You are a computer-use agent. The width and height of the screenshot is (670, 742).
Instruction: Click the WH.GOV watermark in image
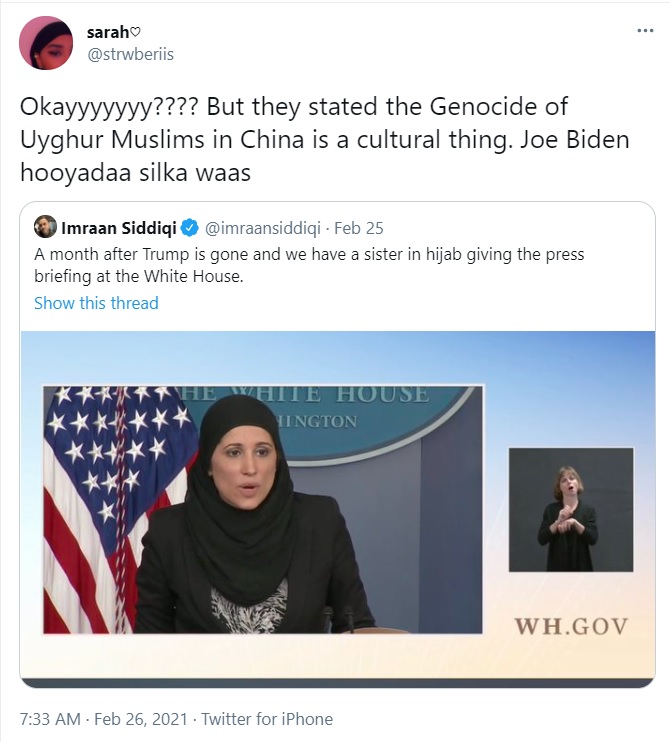click(571, 627)
